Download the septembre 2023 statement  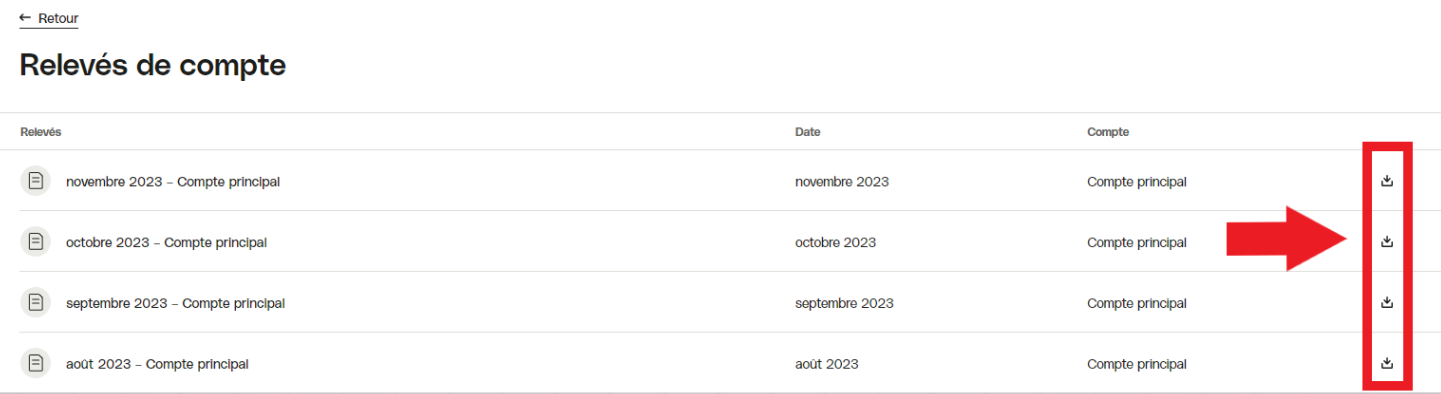1387,302
